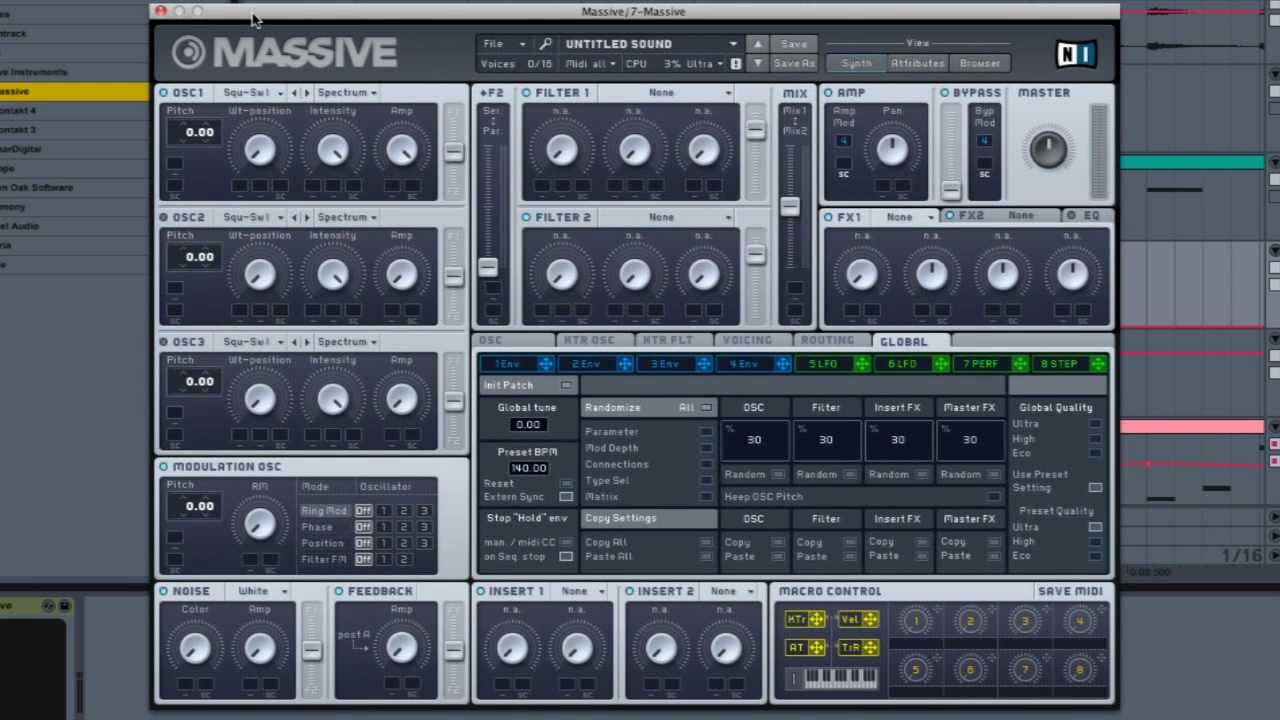This screenshot has width=1280, height=720.
Task: Click the Noise level fader handle
Action: (x=312, y=651)
